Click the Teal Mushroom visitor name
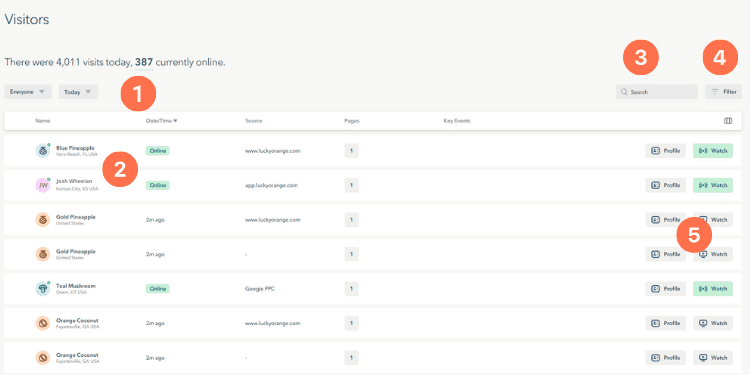 [x=76, y=286]
